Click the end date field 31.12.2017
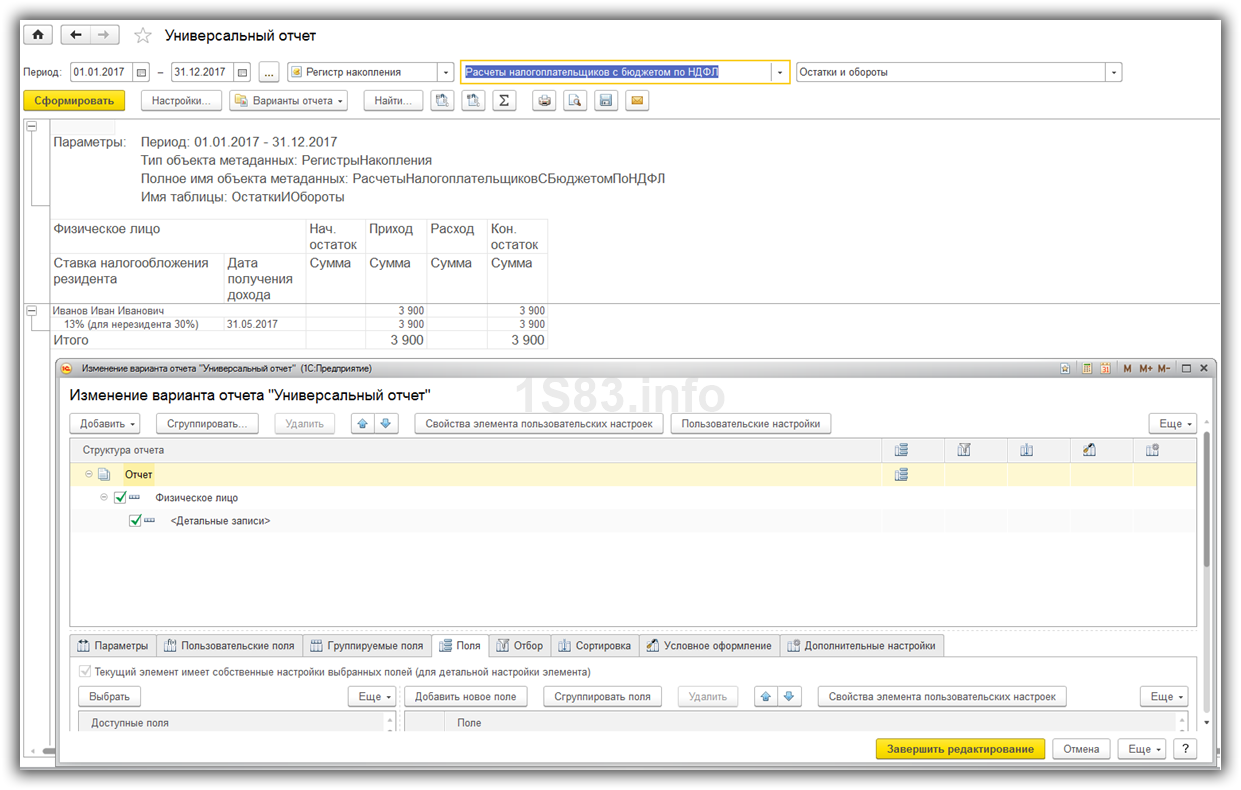This screenshot has height=790, width=1241. coord(201,73)
